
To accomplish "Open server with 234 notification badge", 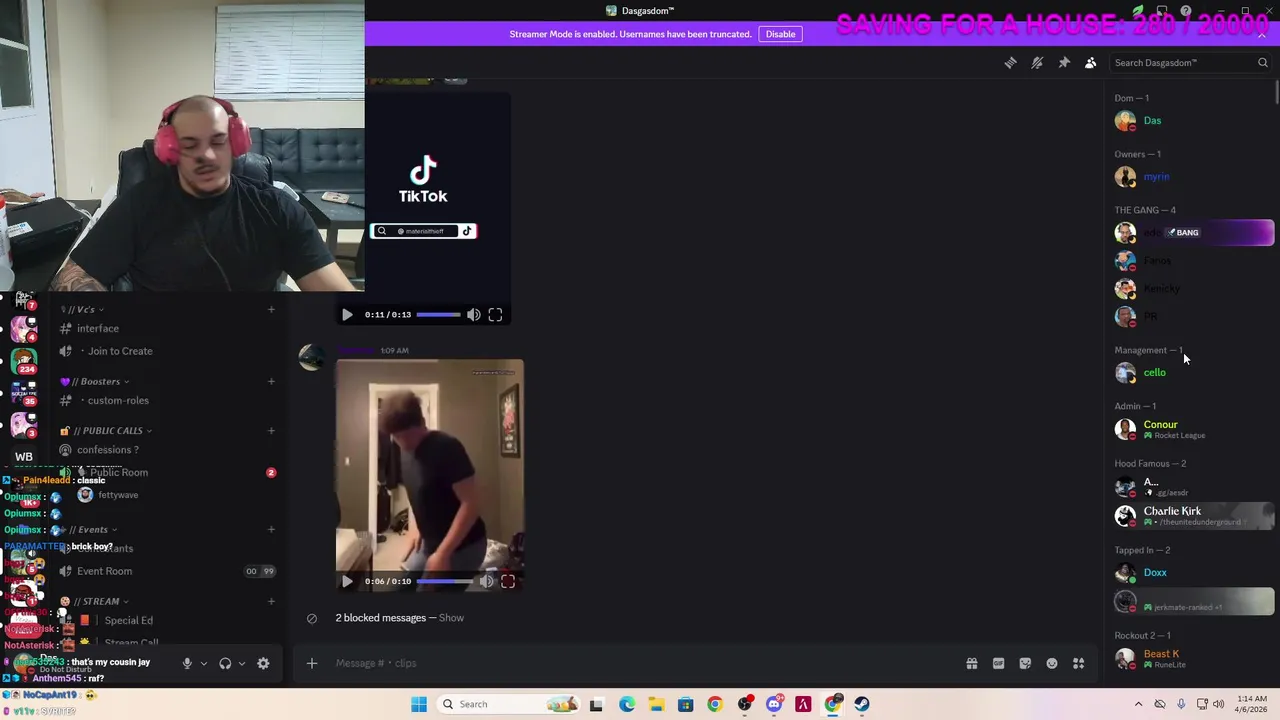I will click(24, 361).
